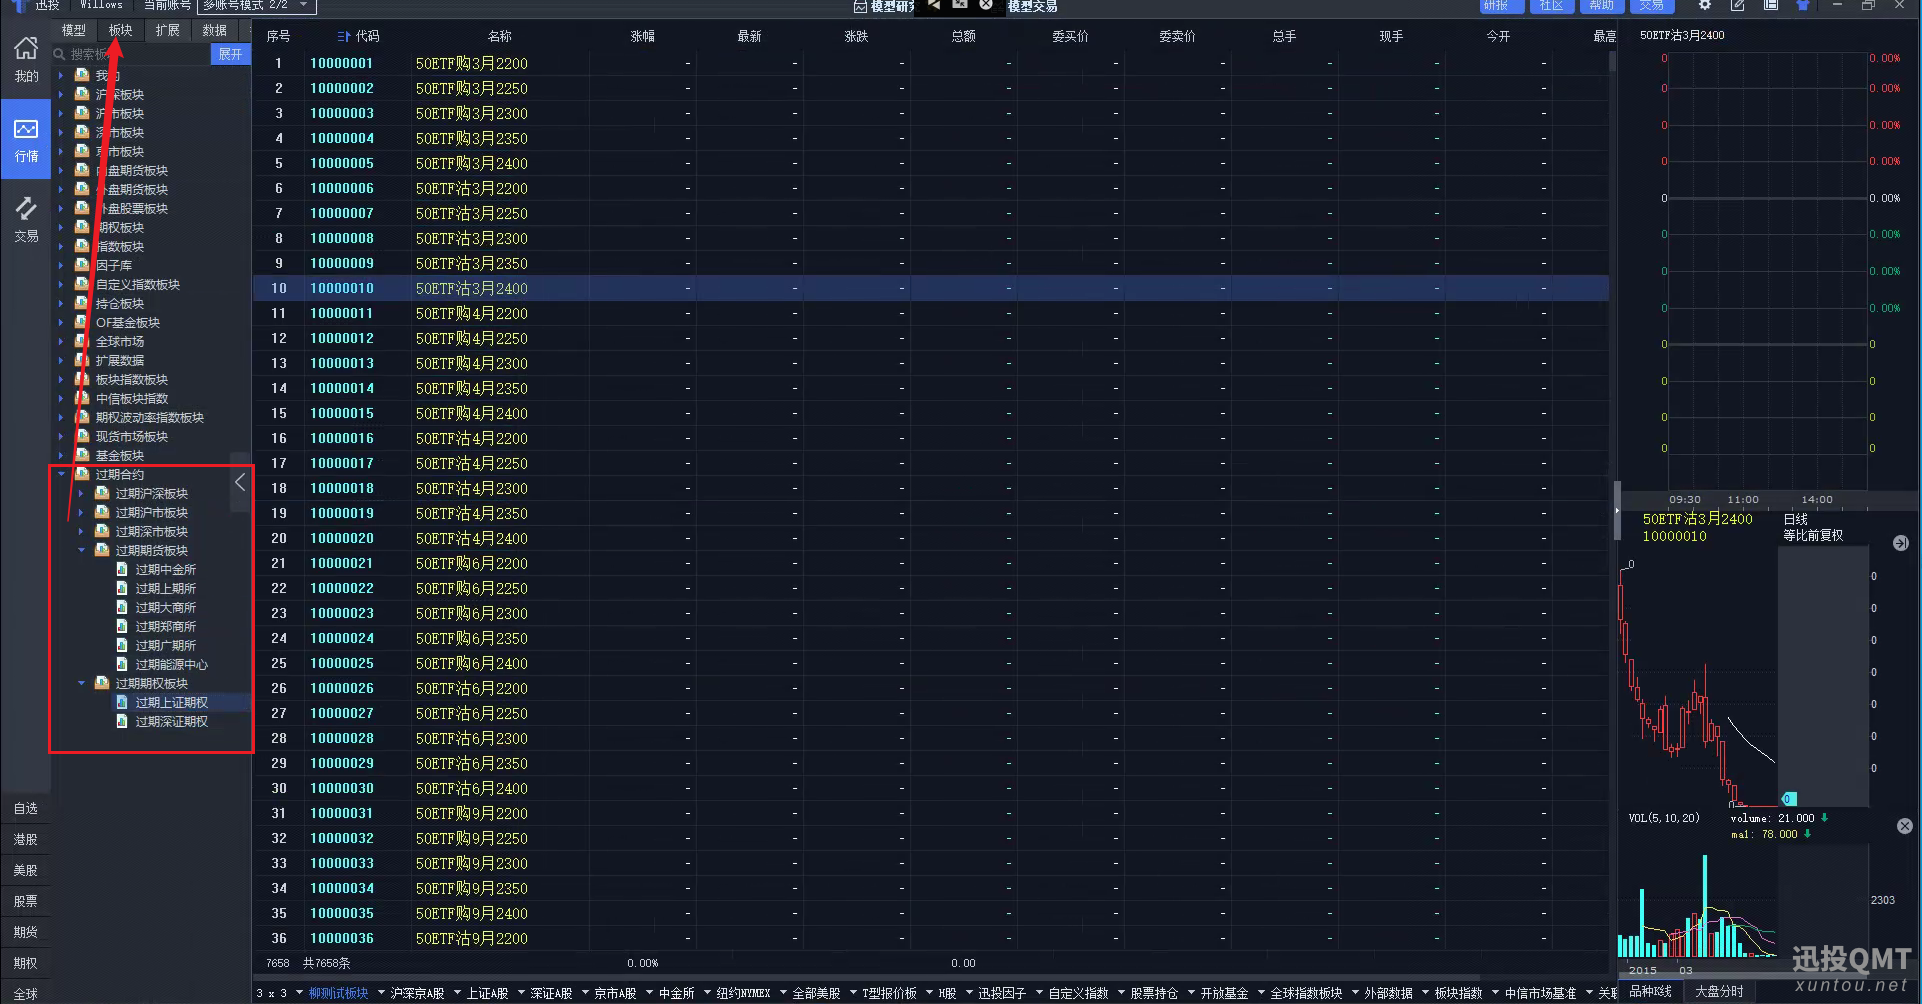Select the 上证A股 bottom tab
Viewport: 1922px width, 1004px height.
487,993
